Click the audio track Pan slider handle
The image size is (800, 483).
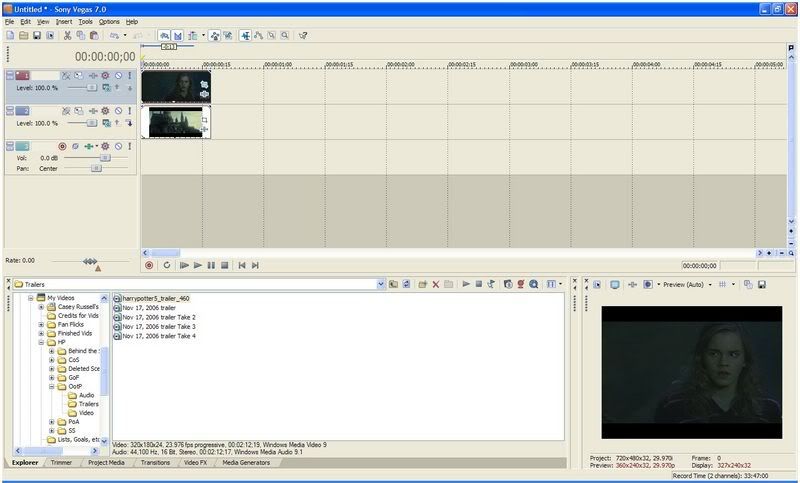[96, 168]
